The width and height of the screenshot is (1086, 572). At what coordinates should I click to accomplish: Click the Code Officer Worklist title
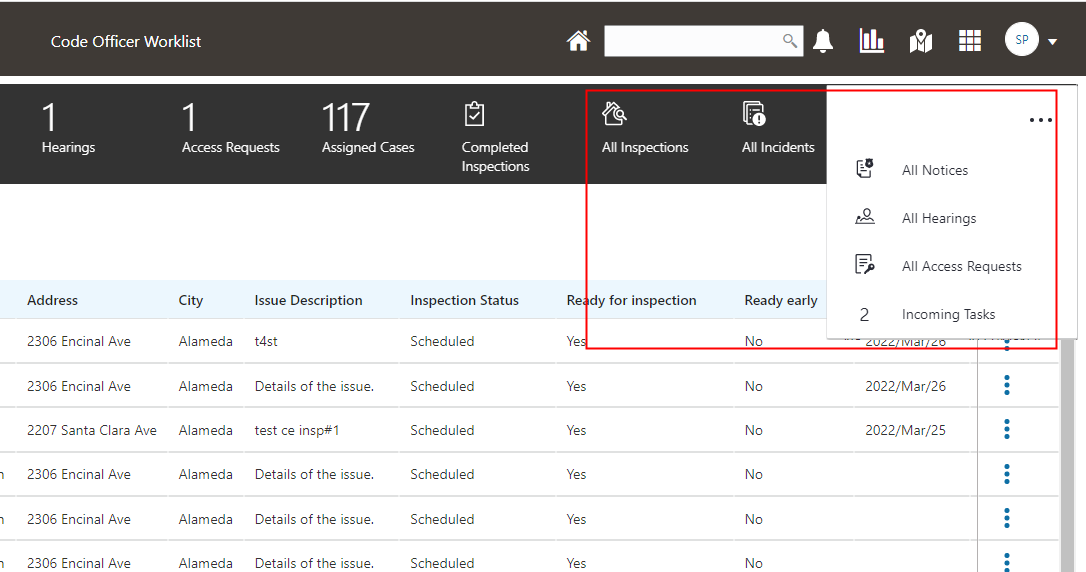coord(125,42)
